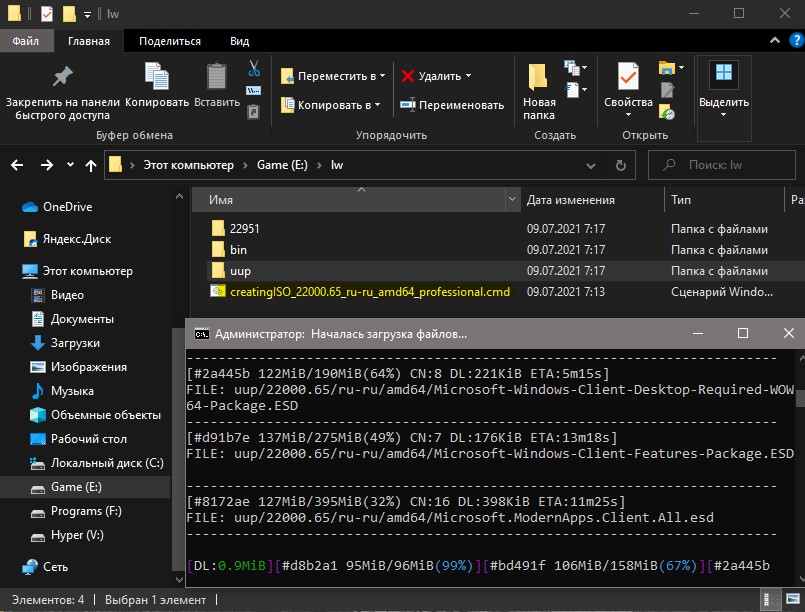This screenshot has width=805, height=612.
Task: Open the Музыка sidebar folder
Action: coord(72,391)
